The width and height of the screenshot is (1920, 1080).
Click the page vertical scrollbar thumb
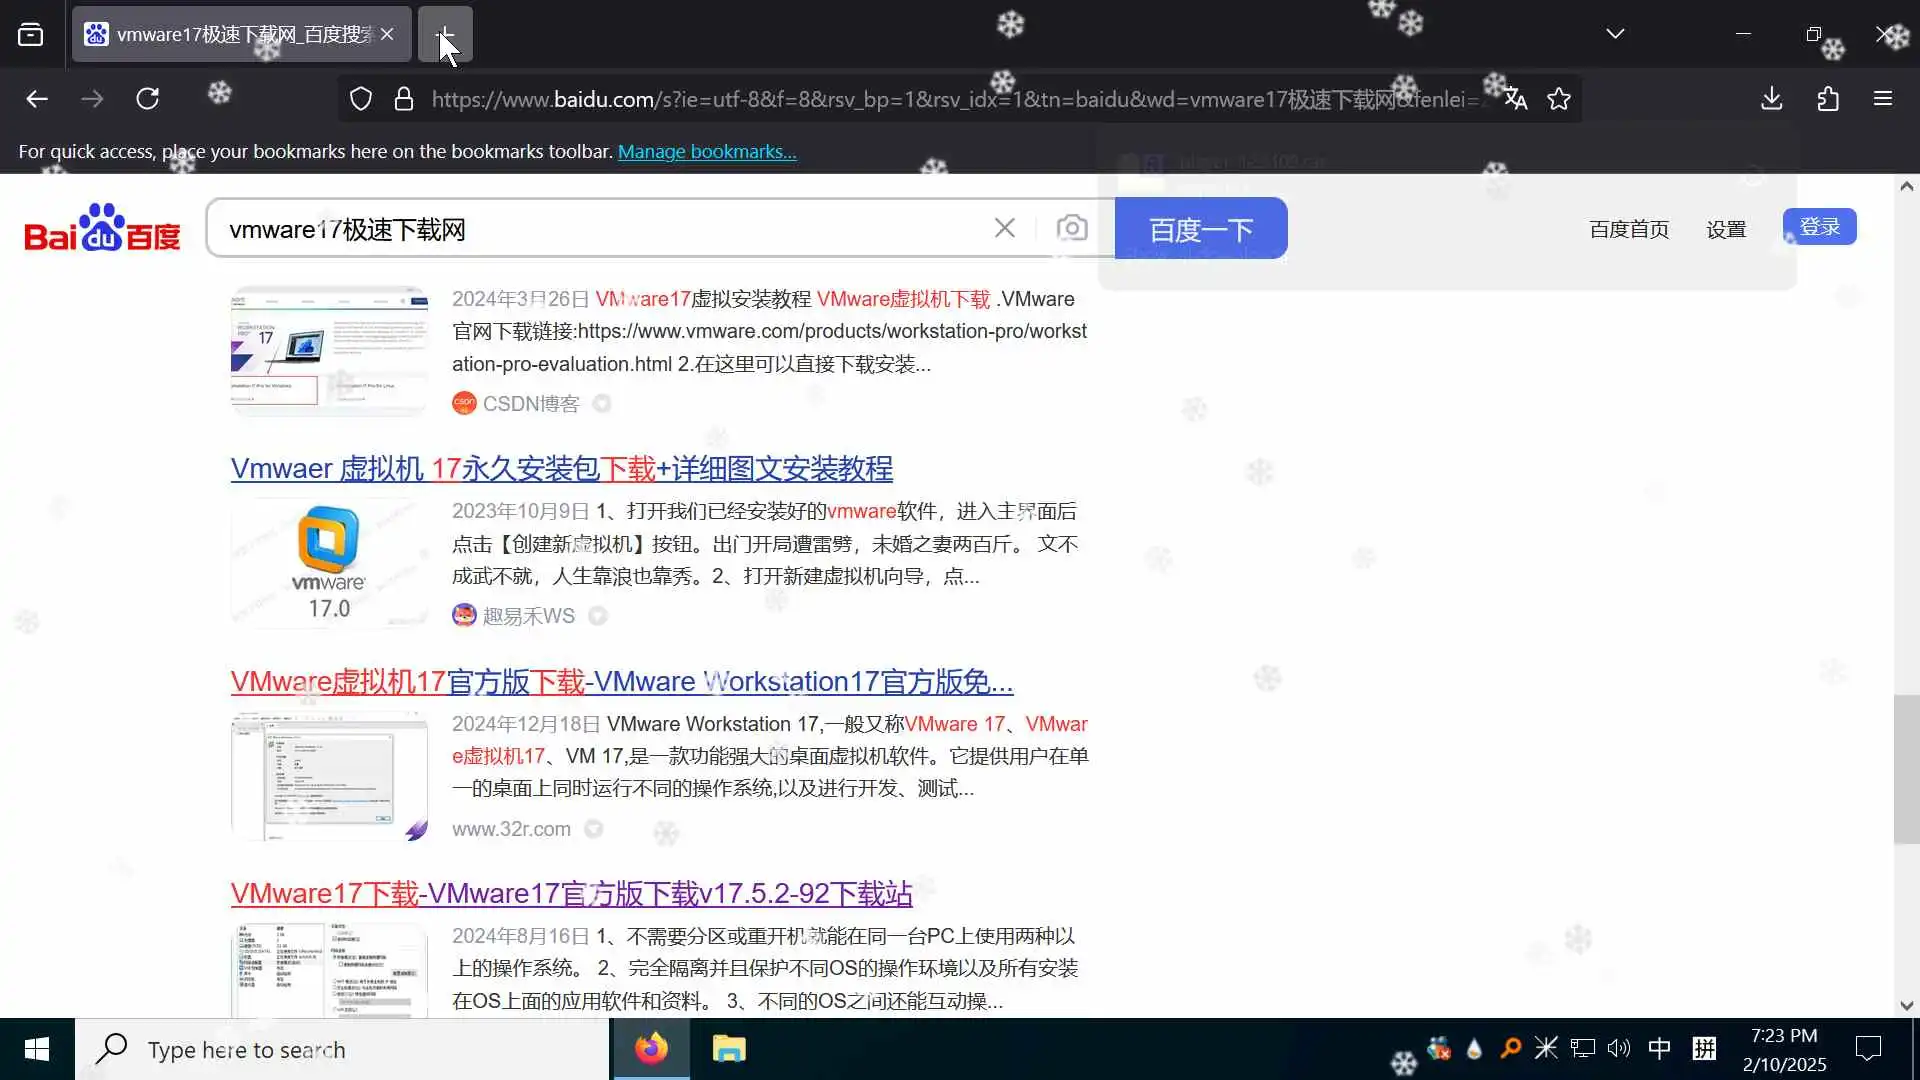coord(1906,770)
